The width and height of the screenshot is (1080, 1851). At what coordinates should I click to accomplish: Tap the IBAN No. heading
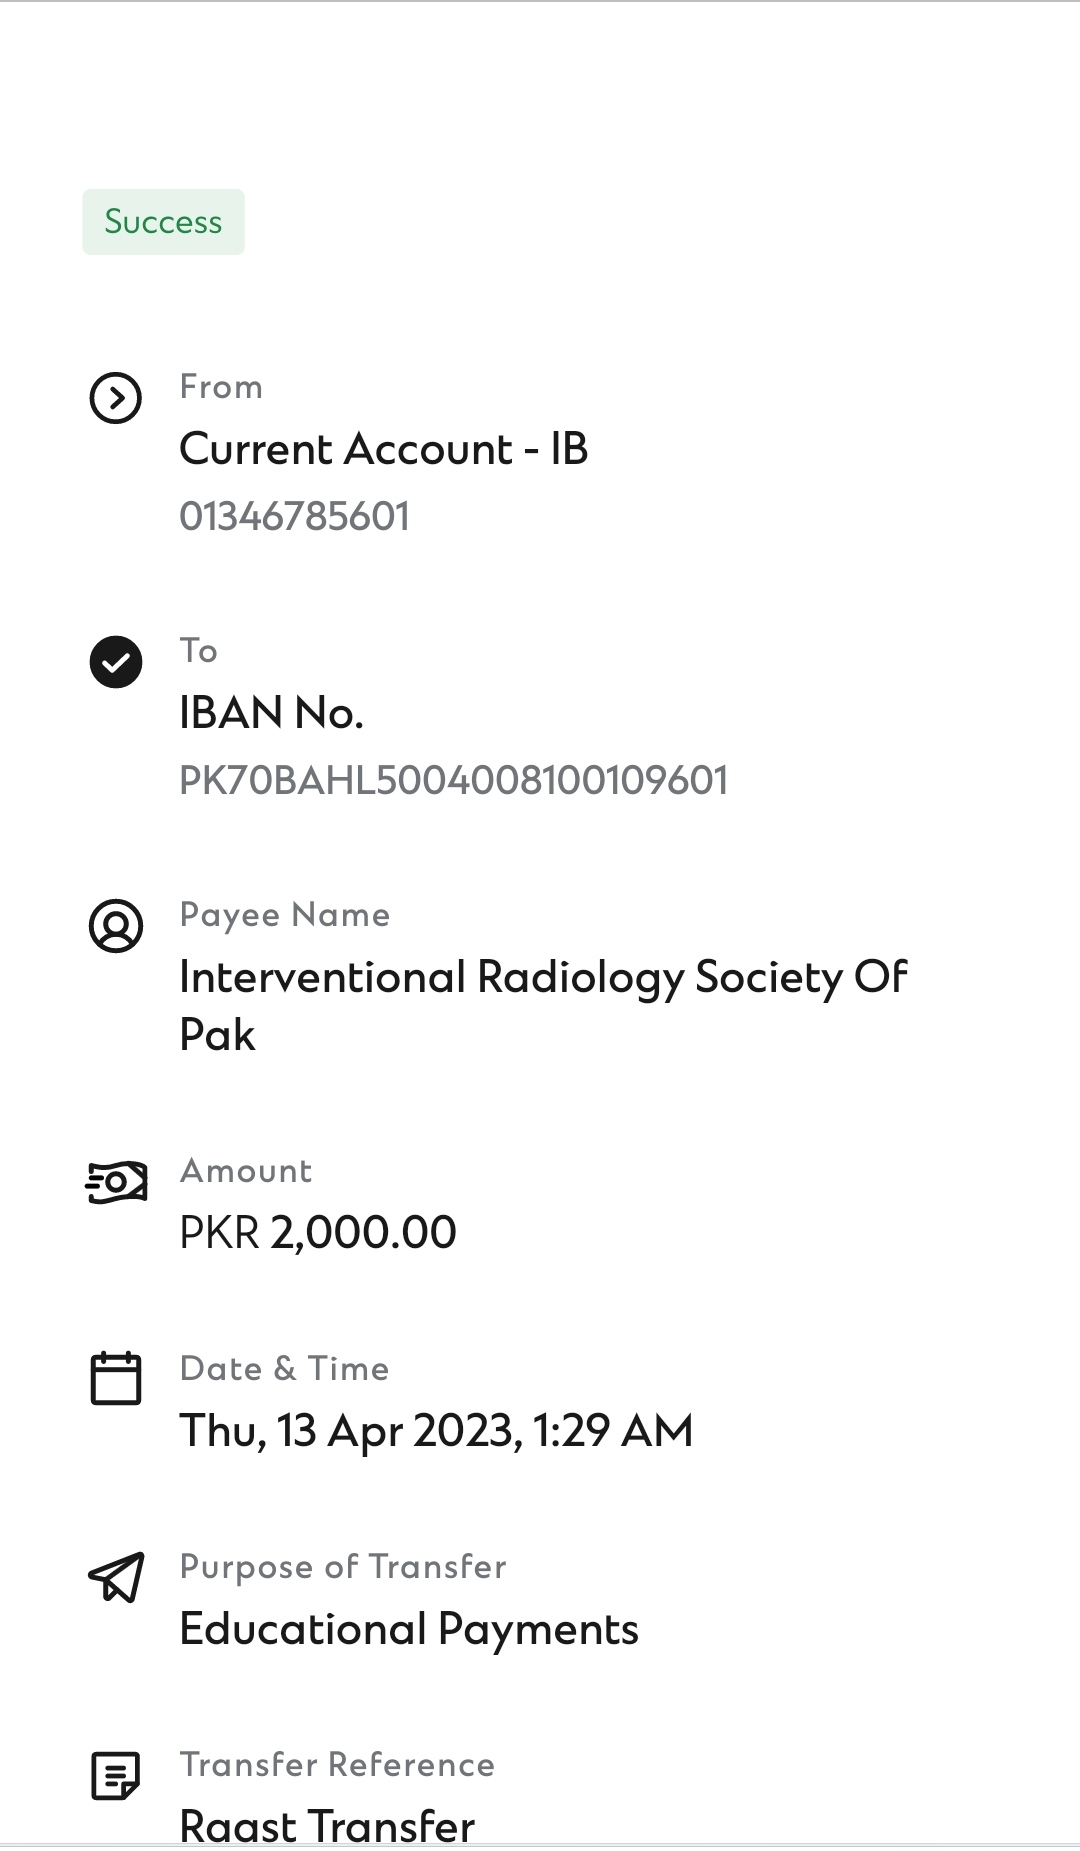tap(271, 713)
